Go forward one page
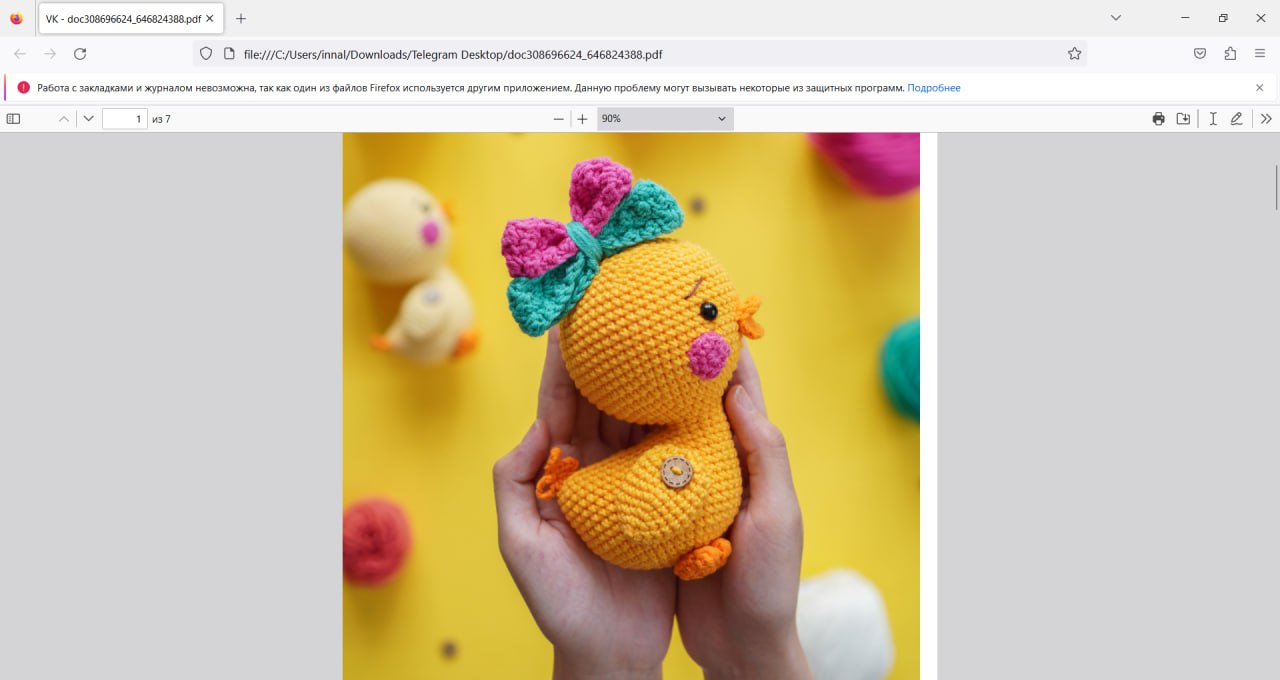This screenshot has height=680, width=1280. coord(50,54)
